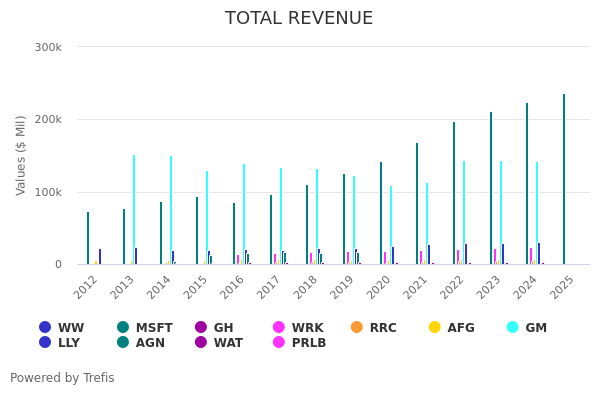The width and height of the screenshot is (600, 400).
Task: Click the Values ($ Mil) axis title
Action: pos(21,155)
